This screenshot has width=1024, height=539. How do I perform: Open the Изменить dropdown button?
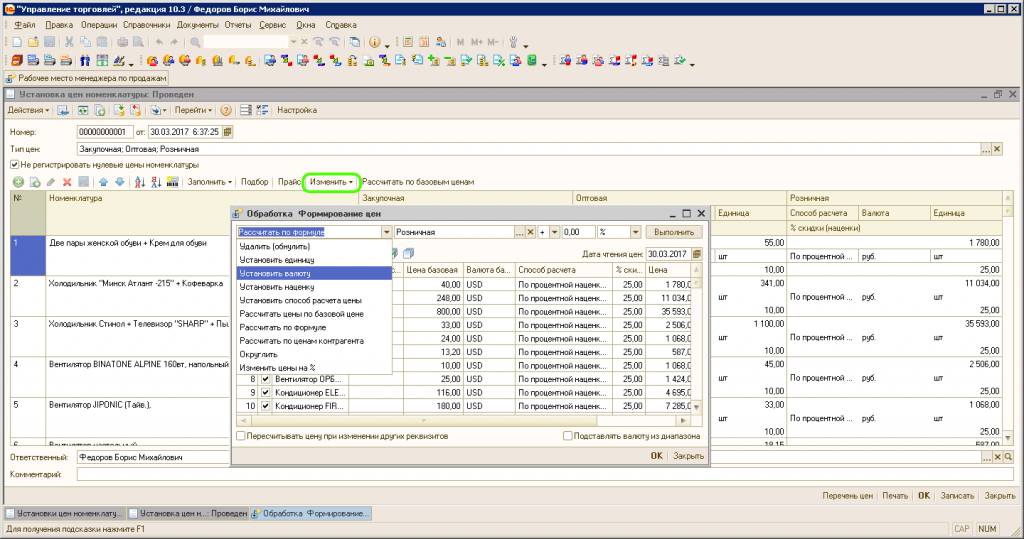click(x=331, y=182)
